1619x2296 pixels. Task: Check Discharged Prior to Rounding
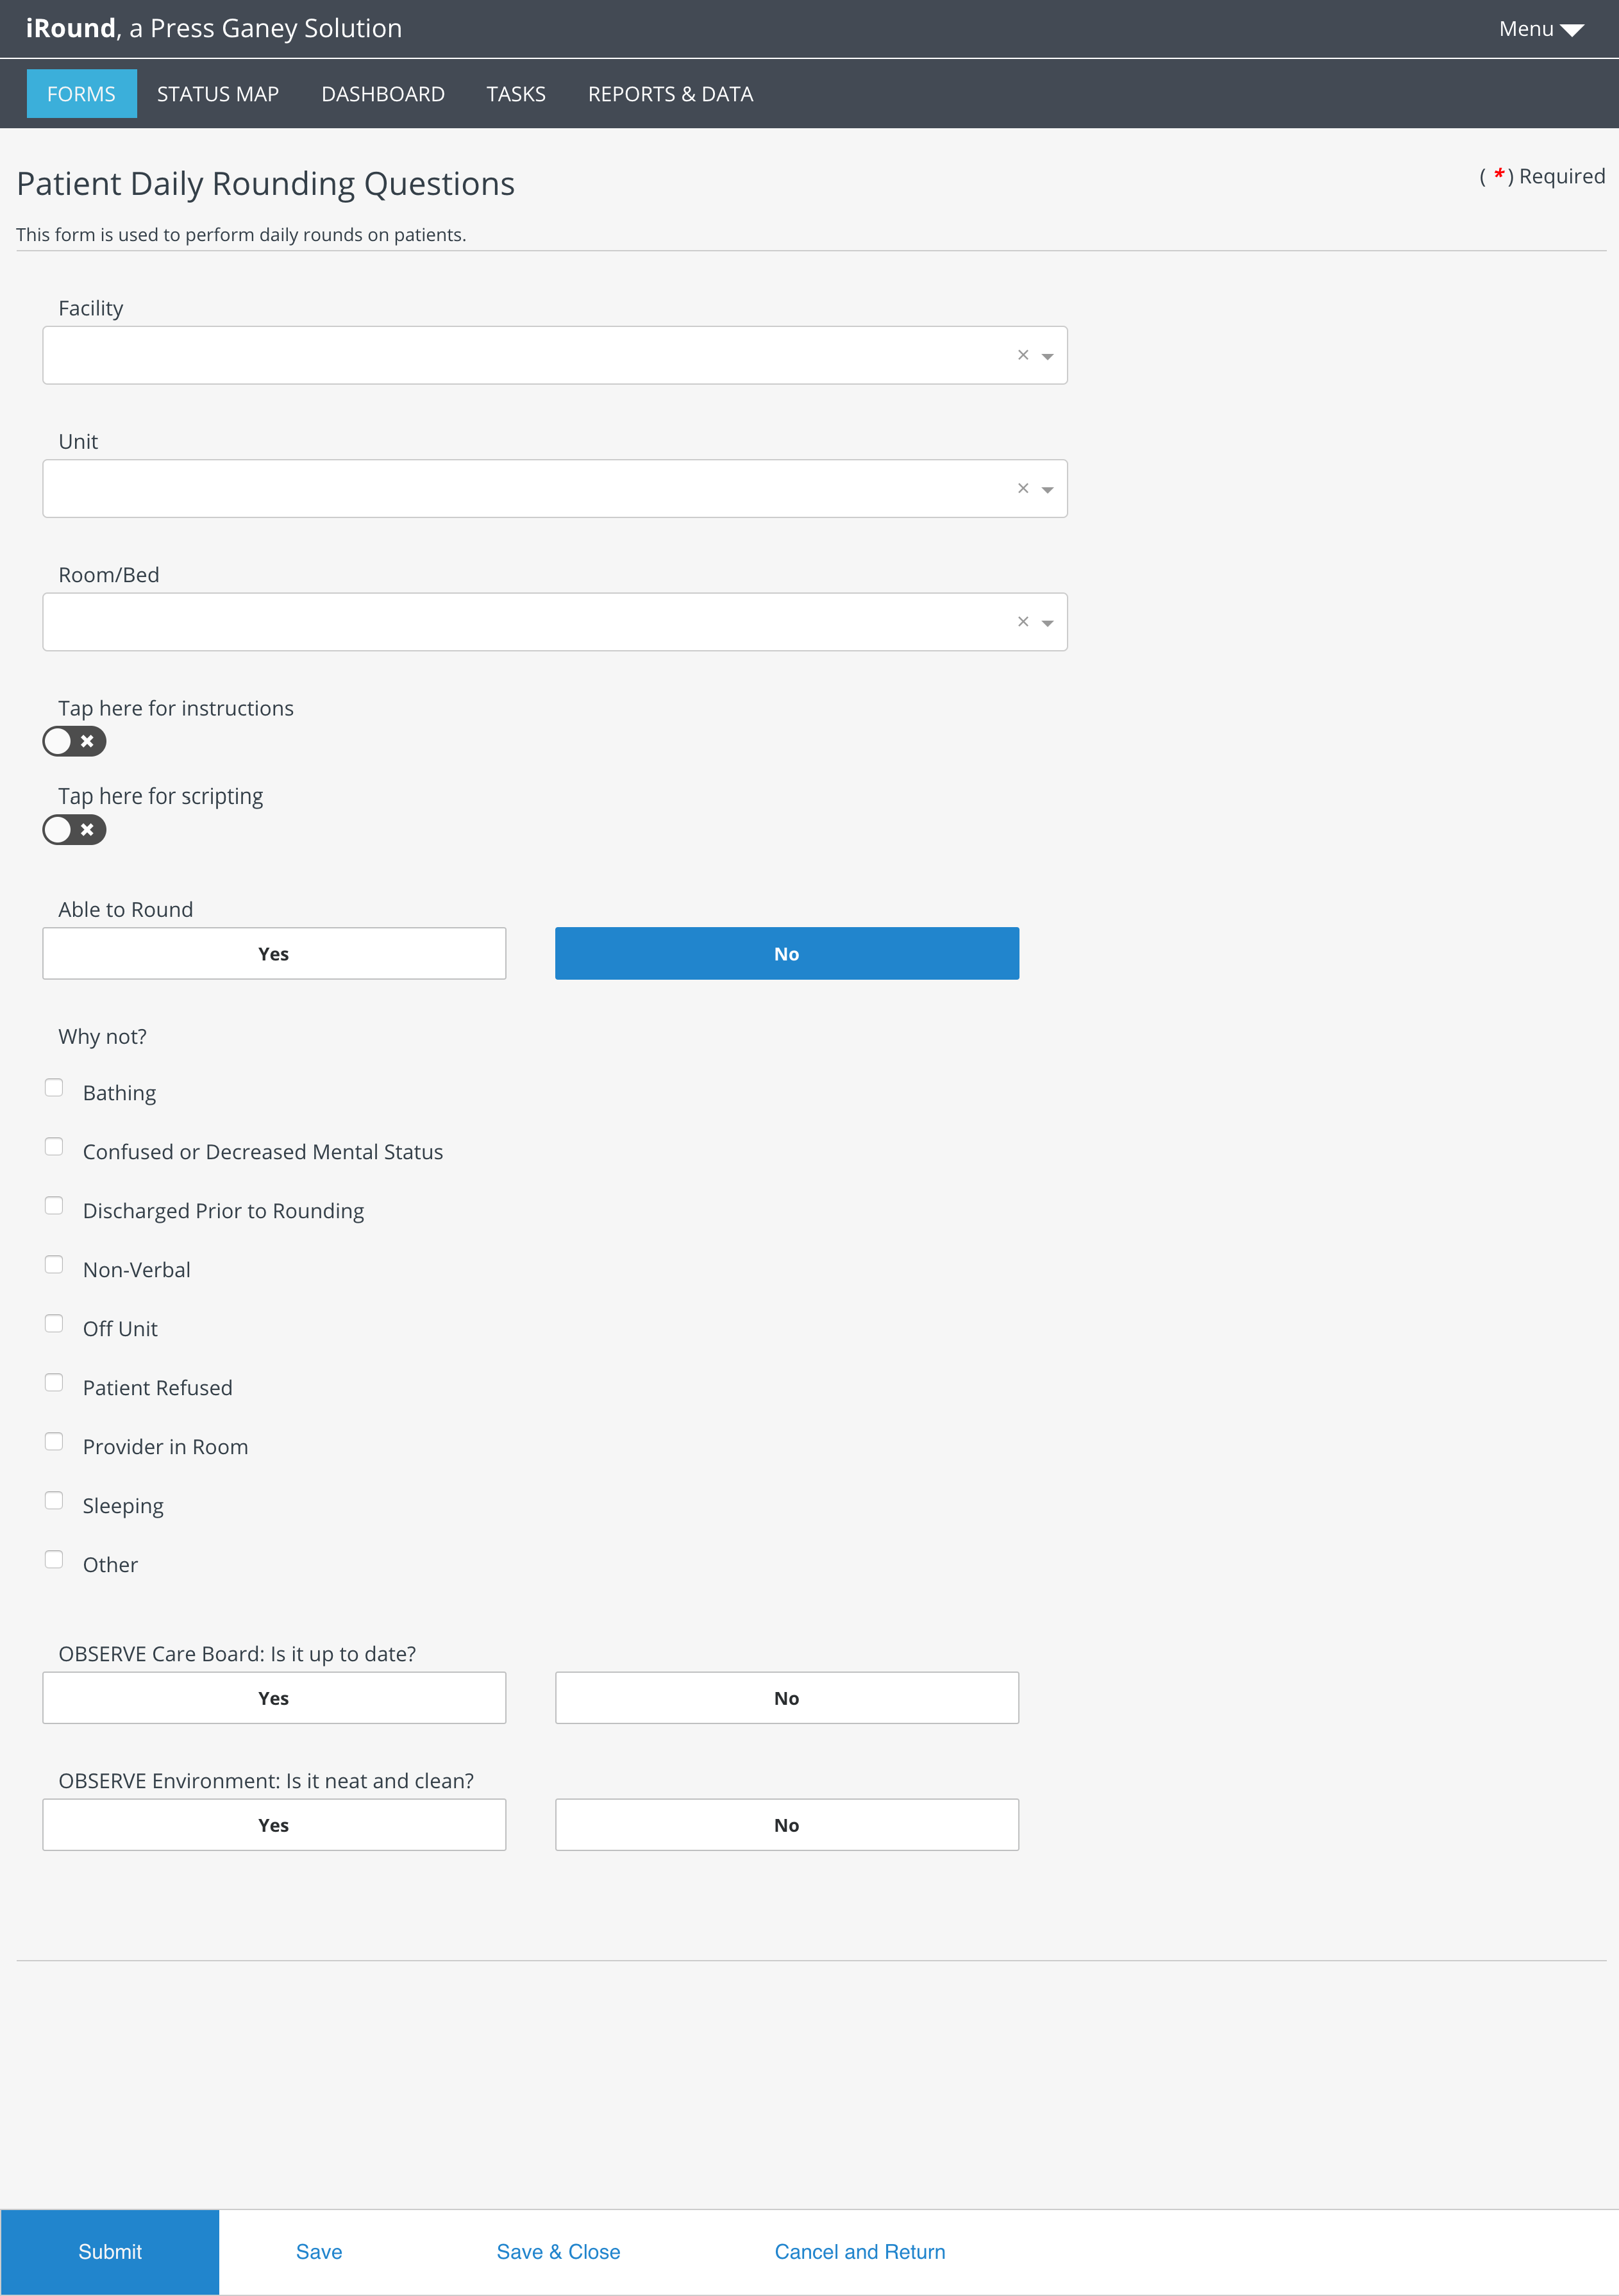[54, 1206]
